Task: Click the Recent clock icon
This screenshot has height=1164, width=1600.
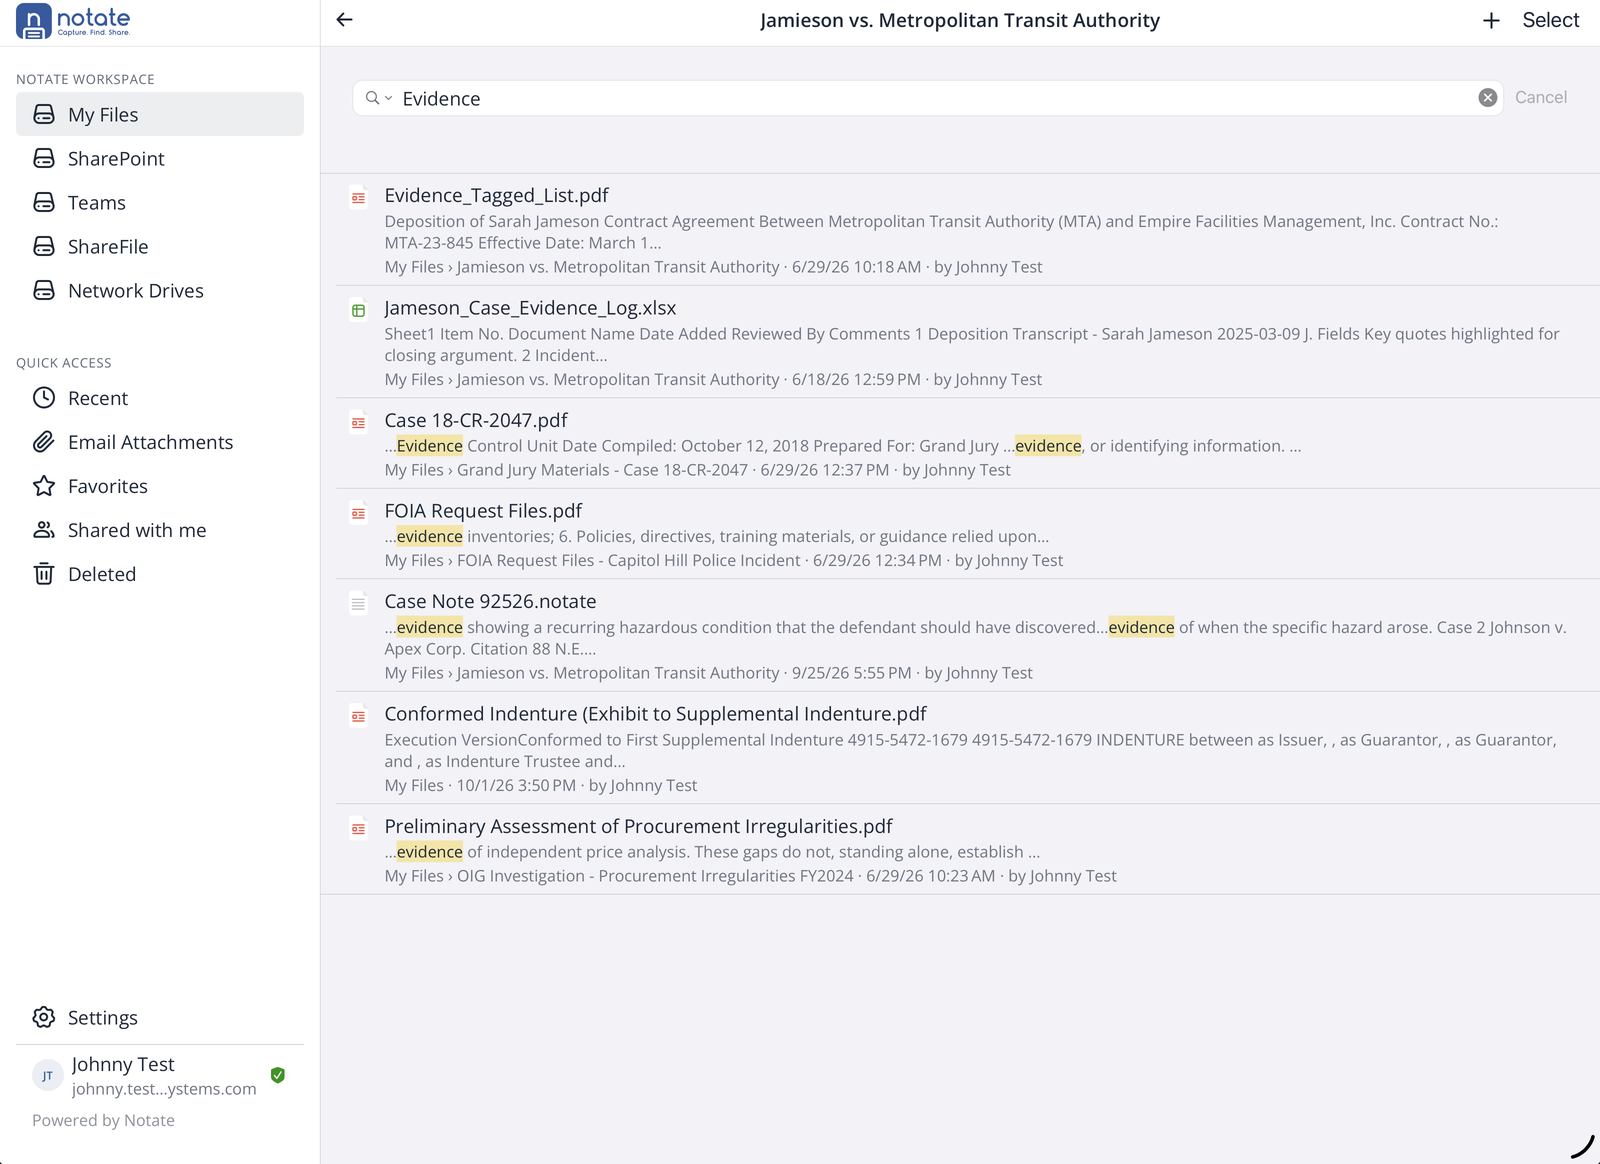Action: point(44,398)
